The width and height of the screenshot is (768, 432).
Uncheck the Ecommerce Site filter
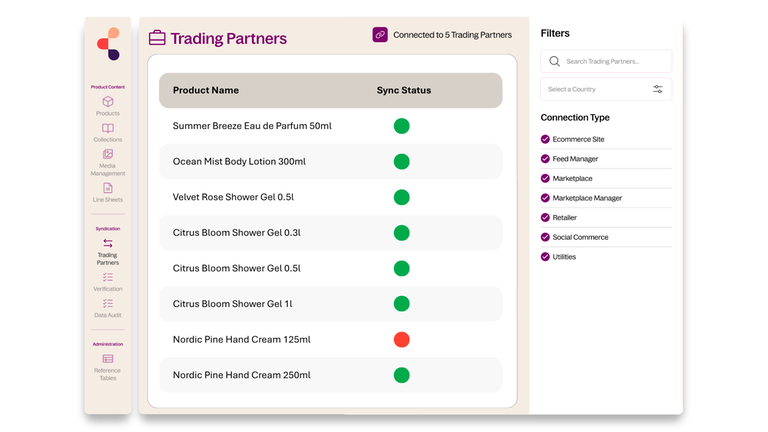(x=545, y=139)
